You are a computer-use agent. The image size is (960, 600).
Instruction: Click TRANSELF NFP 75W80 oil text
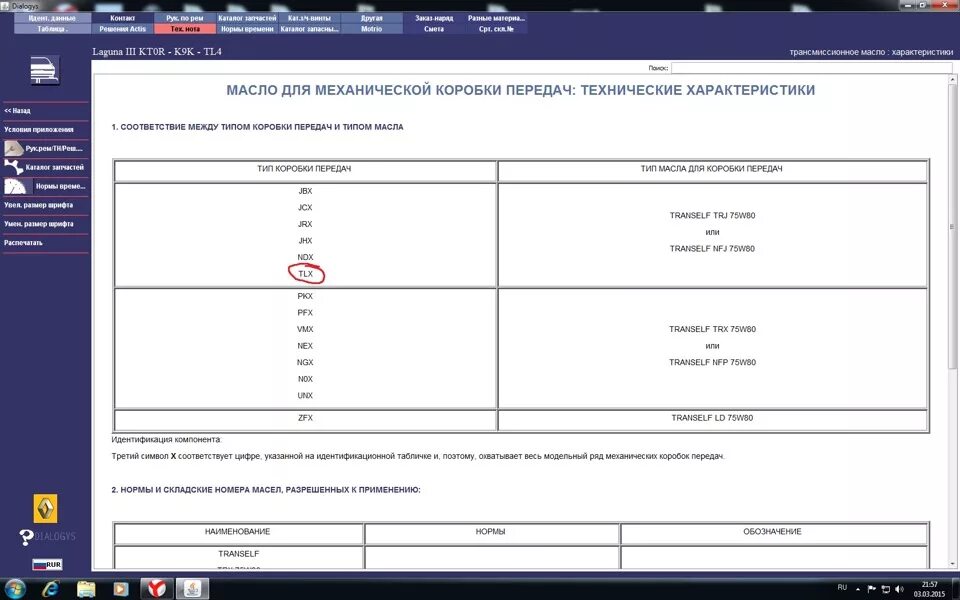tap(712, 362)
